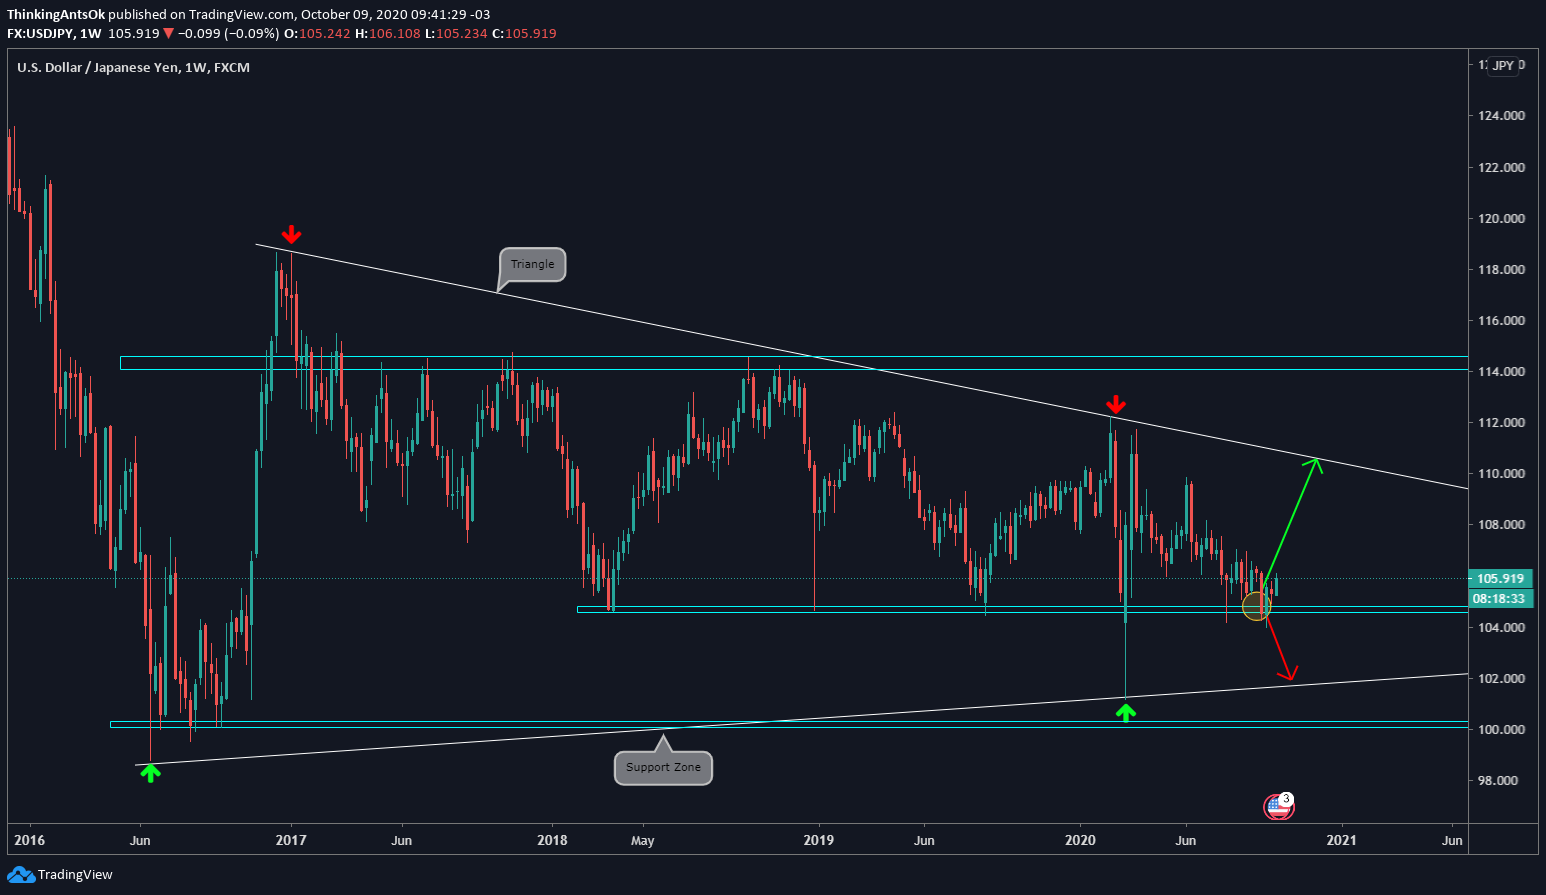Select the Support Zone callout label
Screen dimensions: 1546x895
point(663,767)
